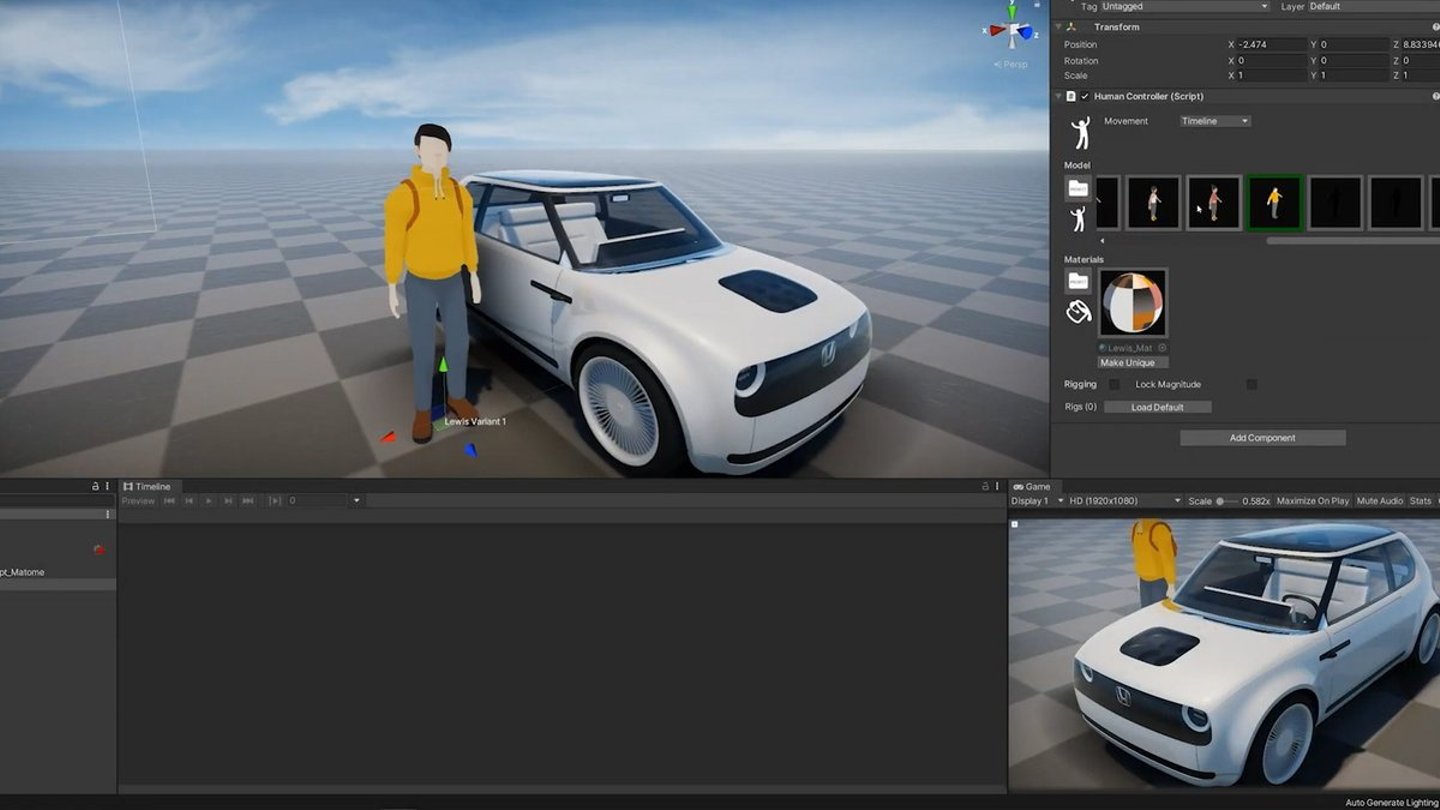The height and width of the screenshot is (810, 1440).
Task: Click the move gizmo red X-axis arrow
Action: [x=388, y=436]
